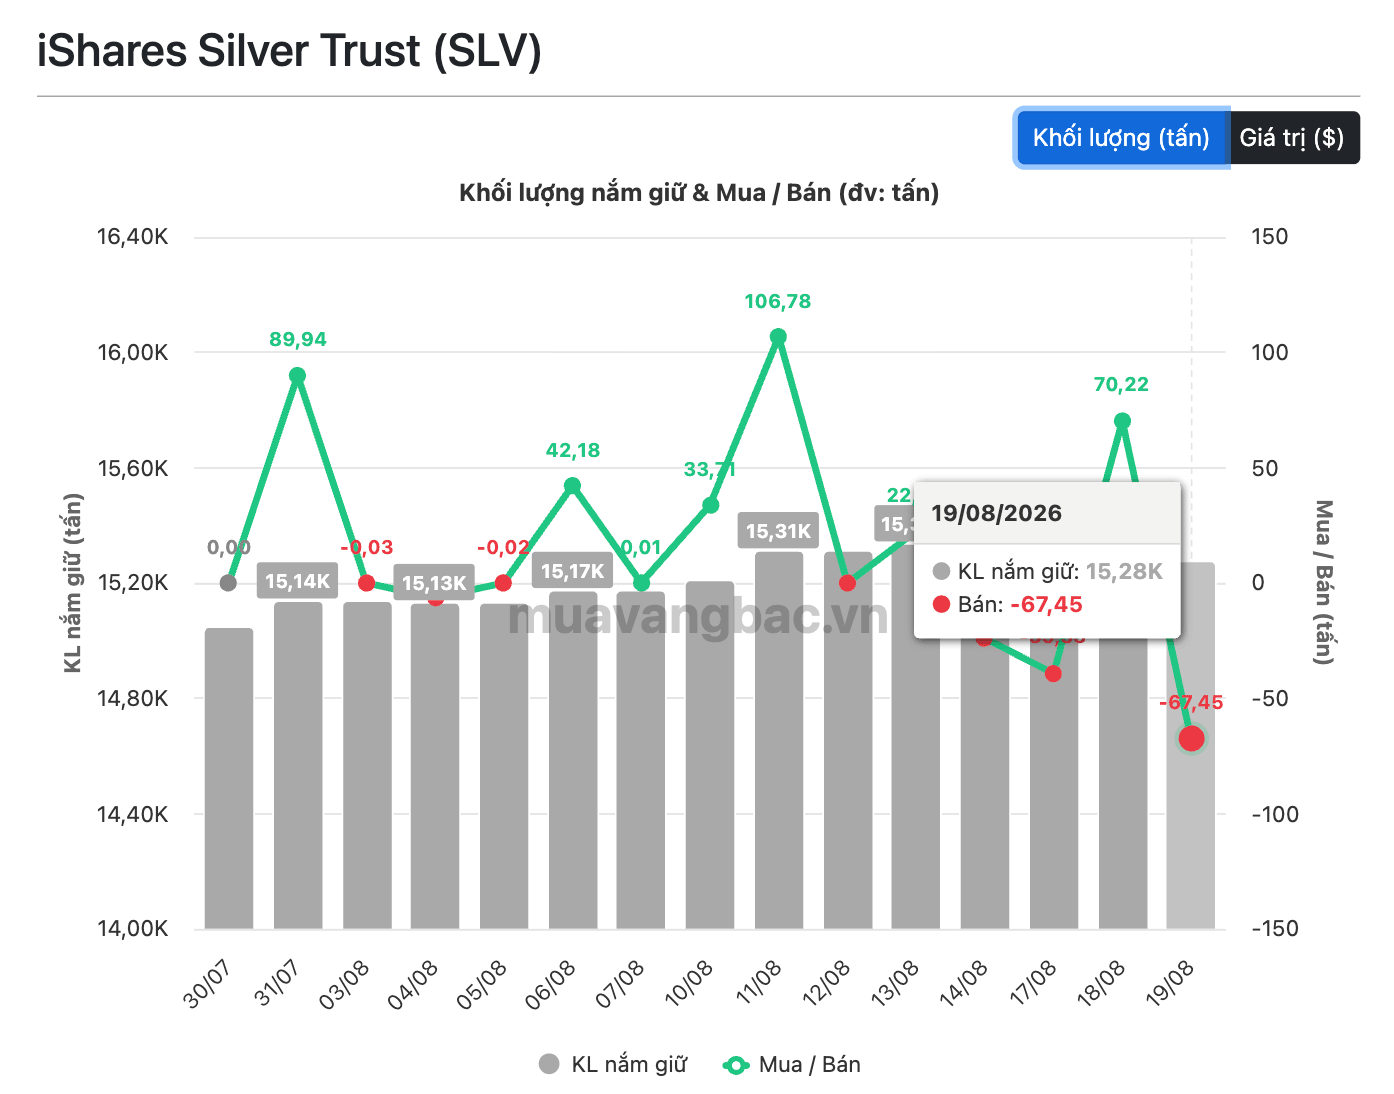Switch to Khối lượng (tấn) tab

tap(1121, 138)
